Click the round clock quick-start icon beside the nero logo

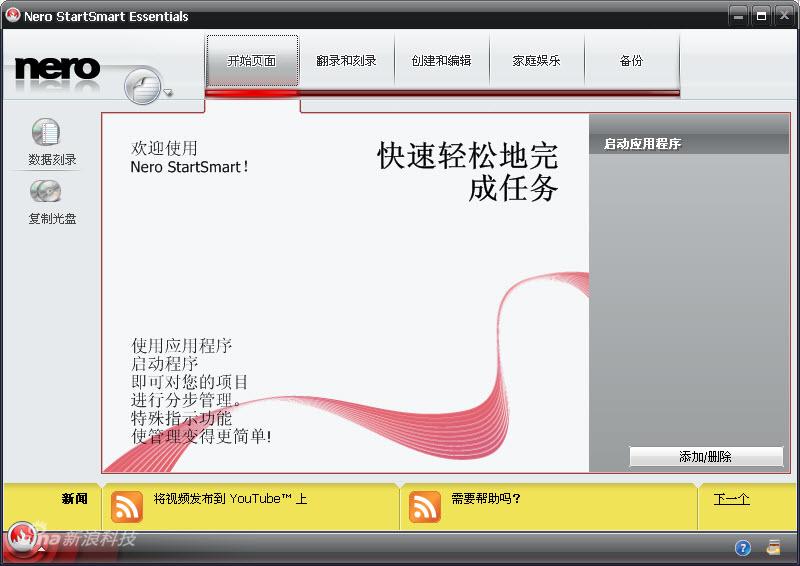(x=143, y=85)
